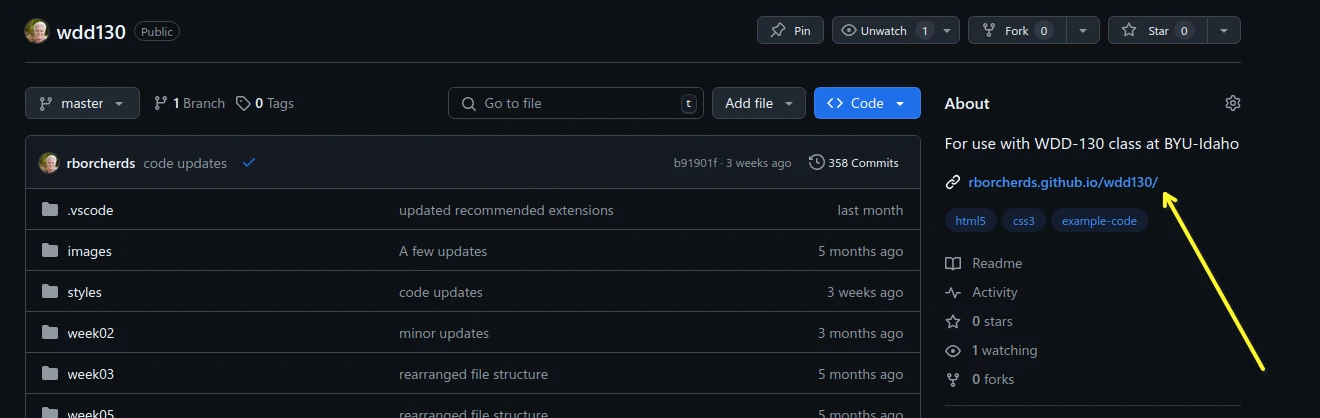Fork the wdd130 repository
Image resolution: width=1320 pixels, height=418 pixels.
(x=1017, y=31)
